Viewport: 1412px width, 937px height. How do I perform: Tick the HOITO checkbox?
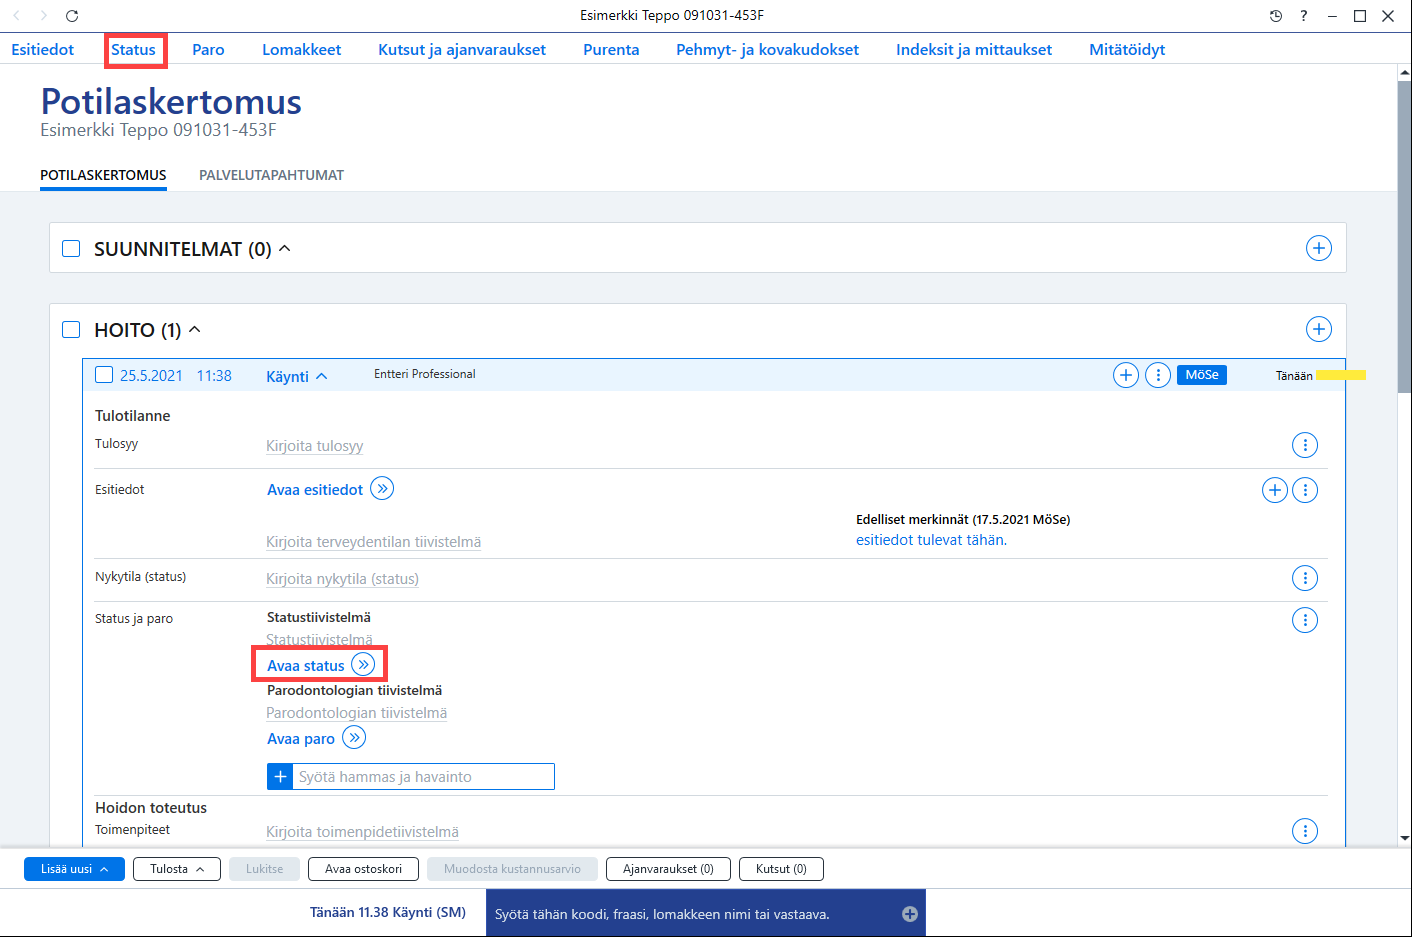[x=71, y=329]
